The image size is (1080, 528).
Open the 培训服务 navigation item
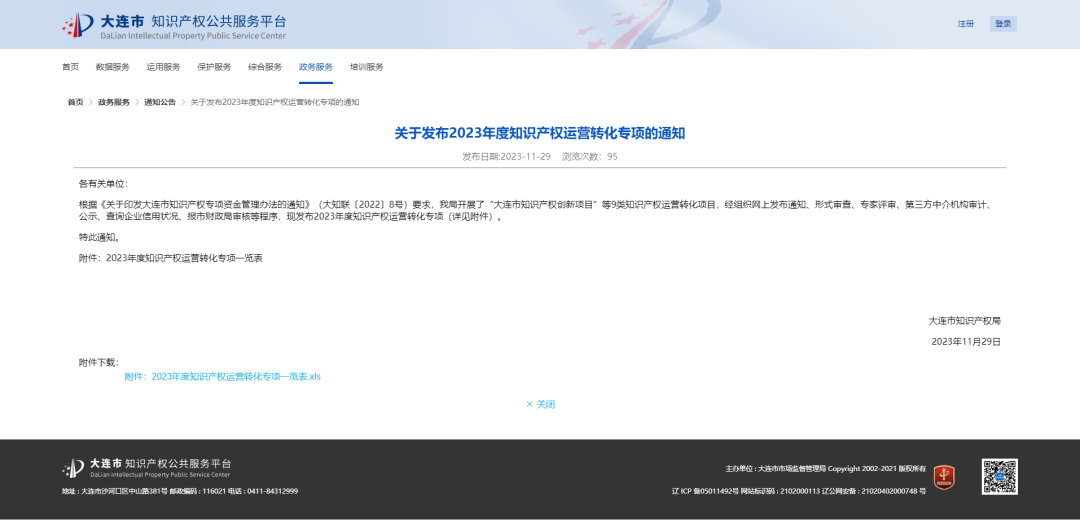point(367,67)
